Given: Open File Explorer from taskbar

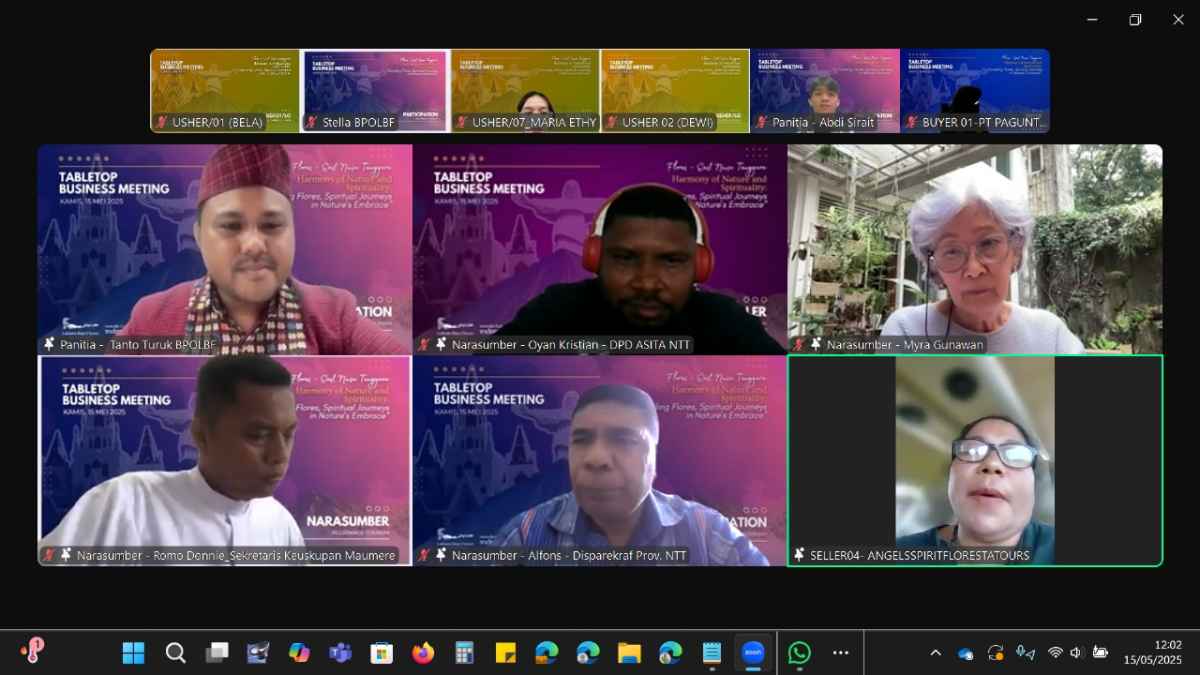Looking at the screenshot, I should coord(629,653).
